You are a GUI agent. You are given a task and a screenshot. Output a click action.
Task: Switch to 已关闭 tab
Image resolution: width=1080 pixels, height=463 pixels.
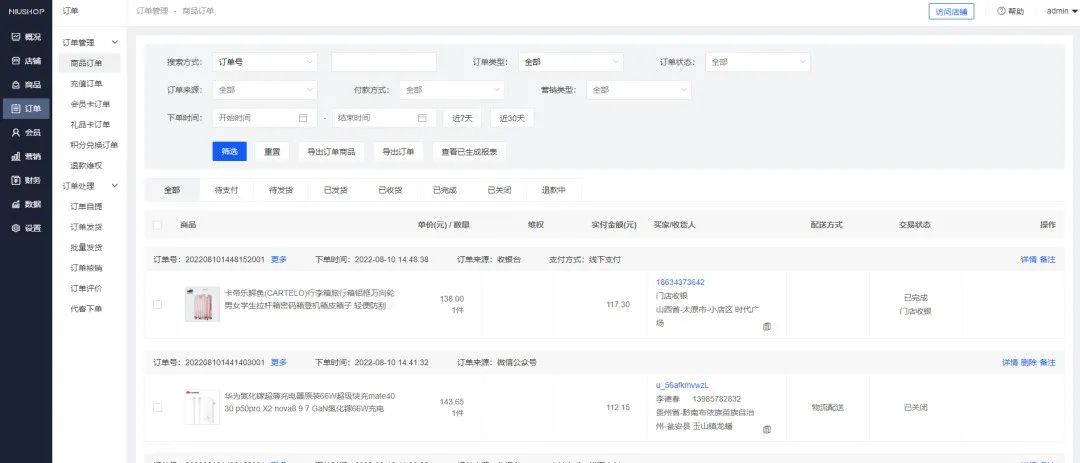pyautogui.click(x=499, y=190)
